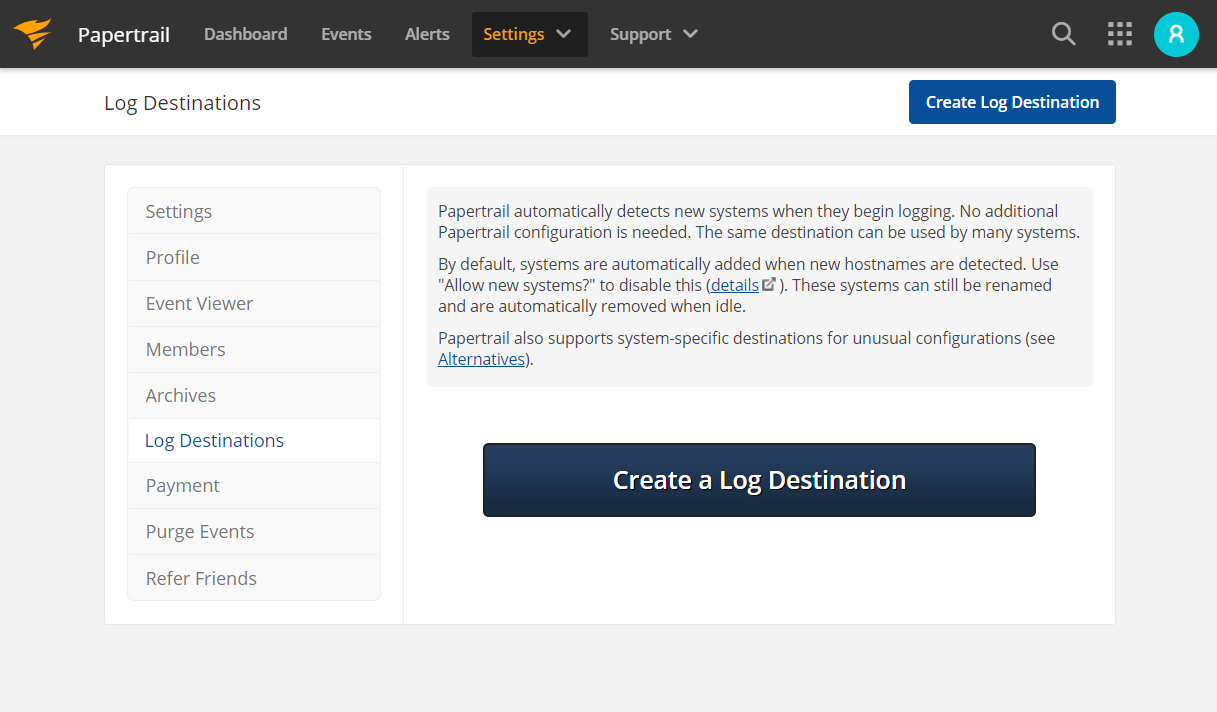This screenshot has height=712, width=1217.
Task: Select Profile in the sidebar
Action: [x=172, y=257]
